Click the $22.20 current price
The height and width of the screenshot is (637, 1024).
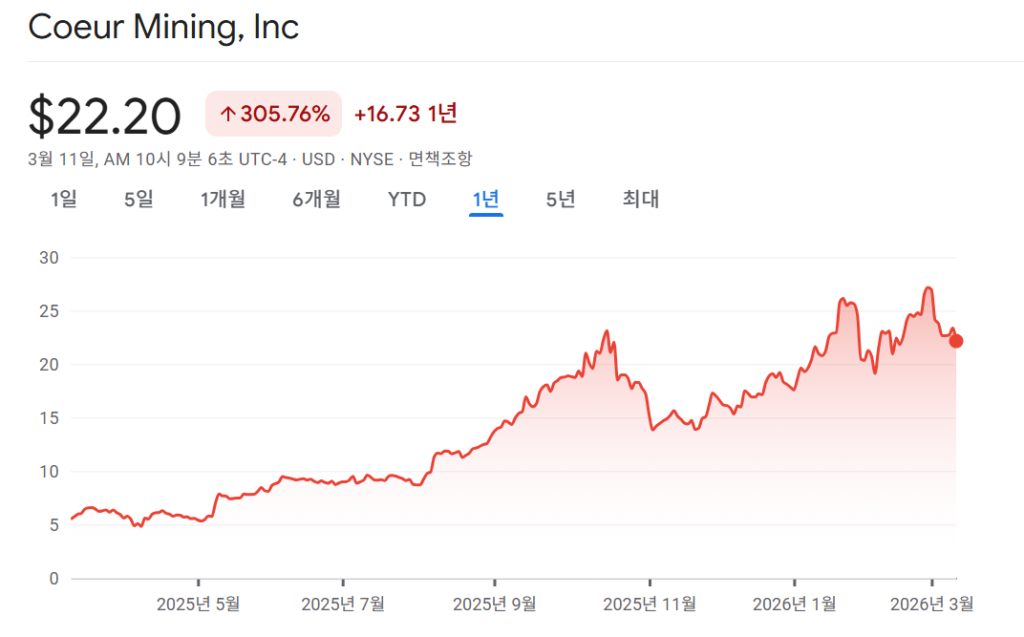(103, 114)
